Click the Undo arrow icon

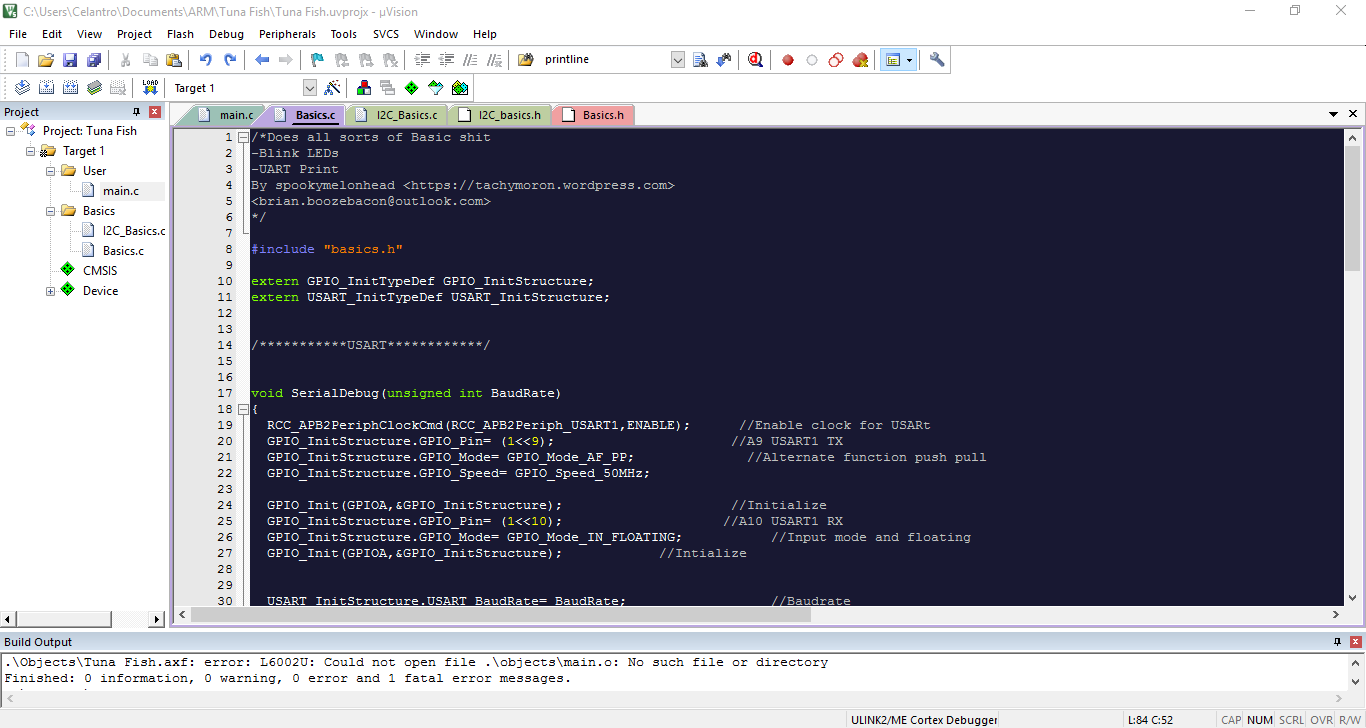(x=206, y=60)
